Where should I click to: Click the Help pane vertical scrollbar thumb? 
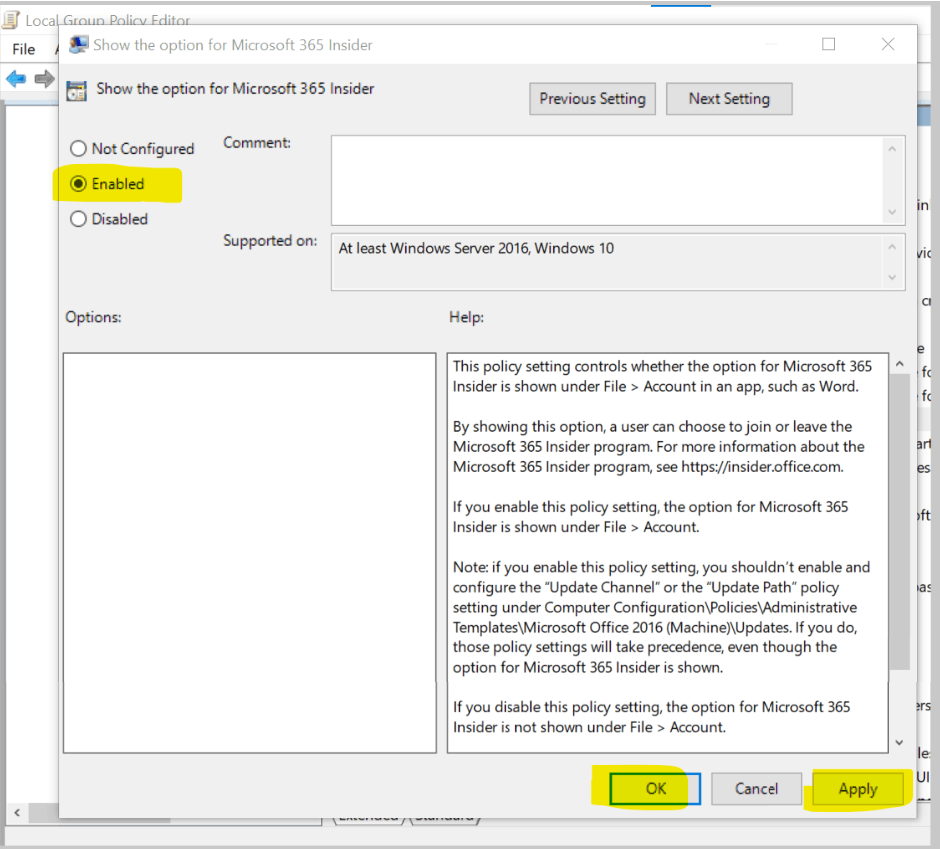click(900, 522)
